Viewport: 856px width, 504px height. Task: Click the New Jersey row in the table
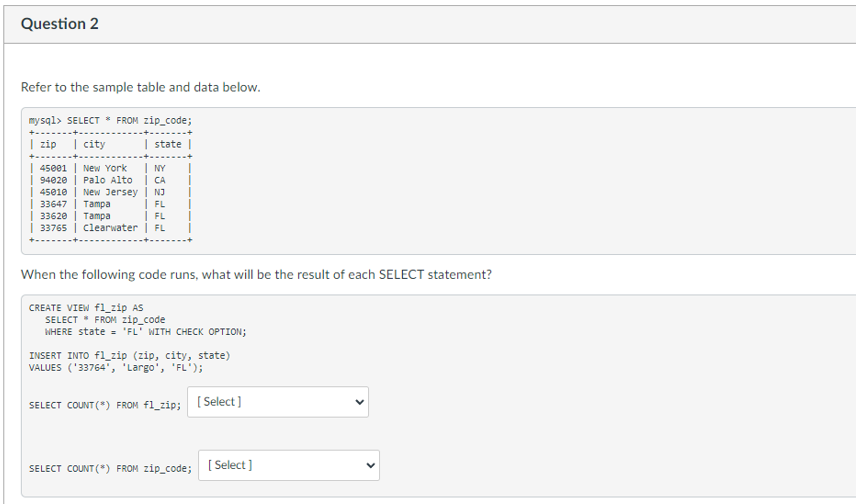[110, 192]
